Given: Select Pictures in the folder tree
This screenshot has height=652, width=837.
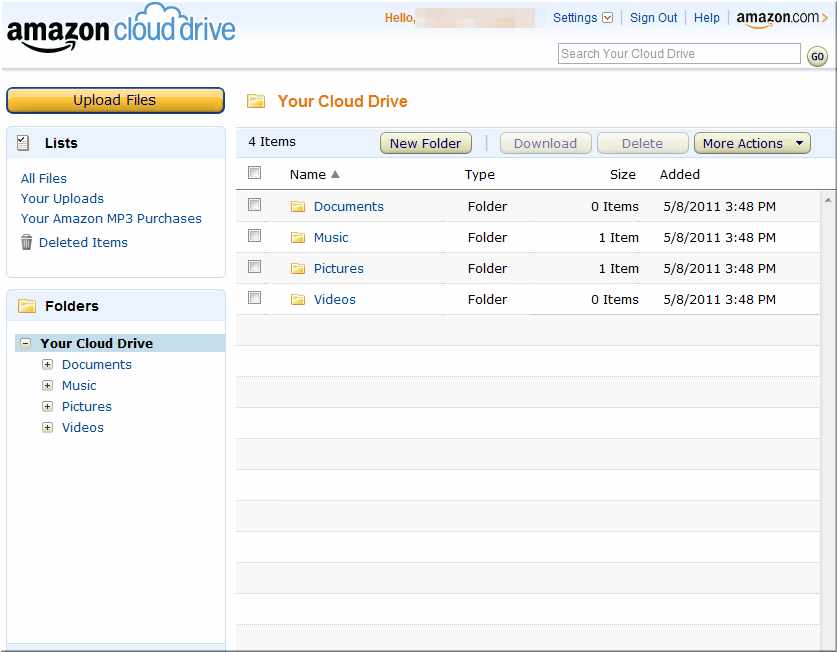Looking at the screenshot, I should 86,407.
